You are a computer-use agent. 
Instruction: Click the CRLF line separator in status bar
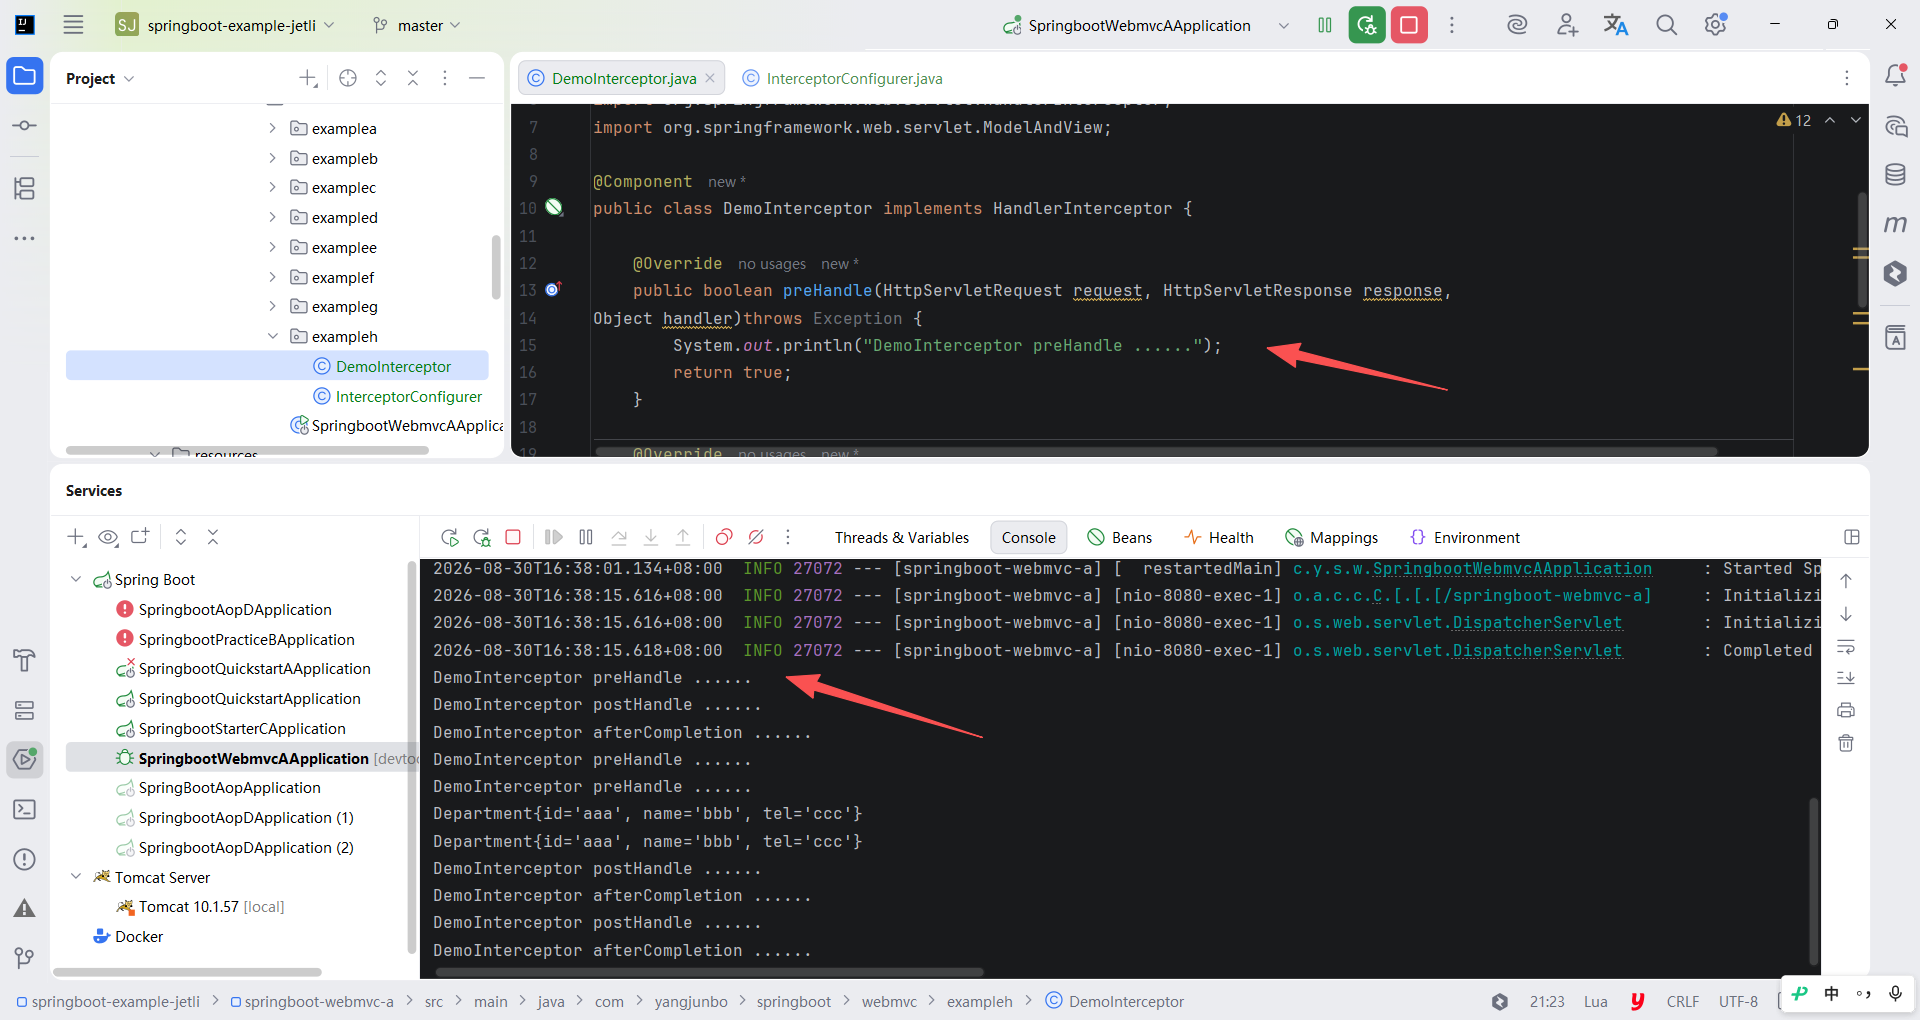click(1683, 1001)
